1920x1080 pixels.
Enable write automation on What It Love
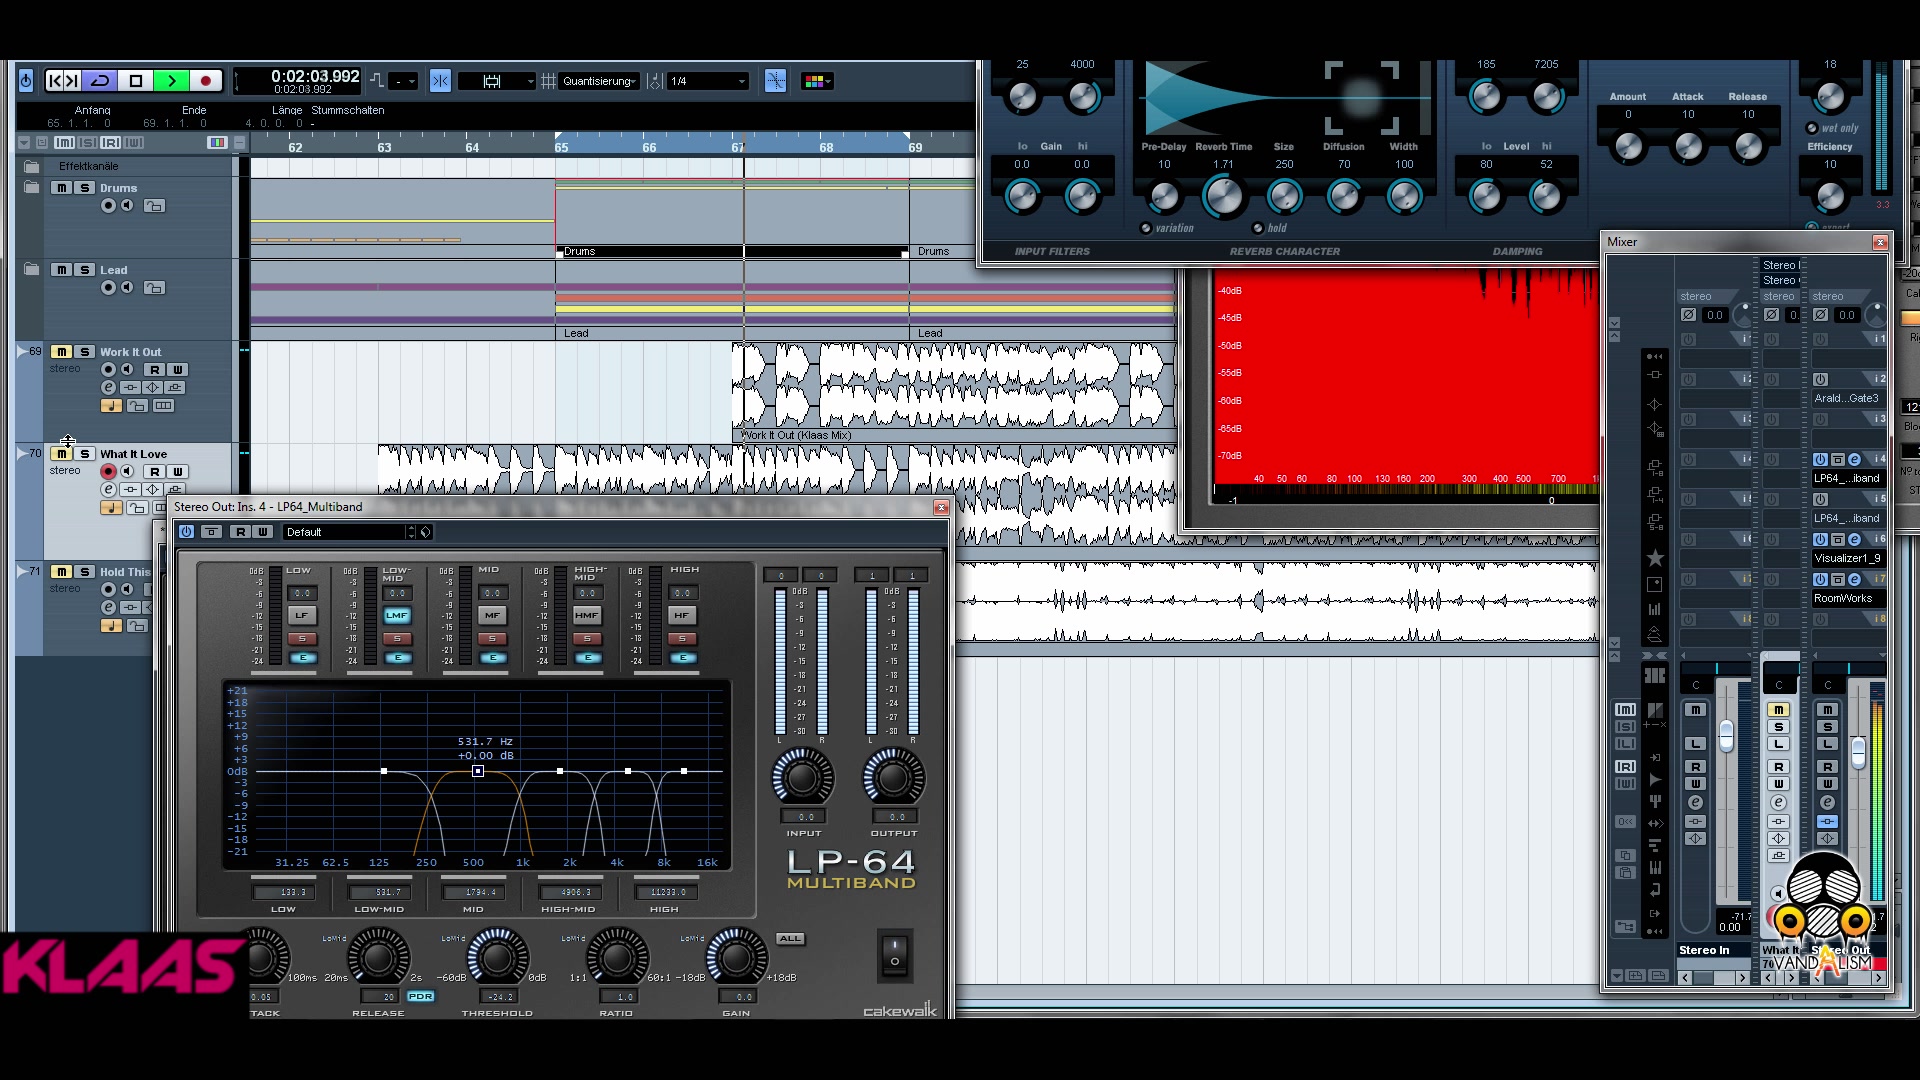(x=178, y=472)
